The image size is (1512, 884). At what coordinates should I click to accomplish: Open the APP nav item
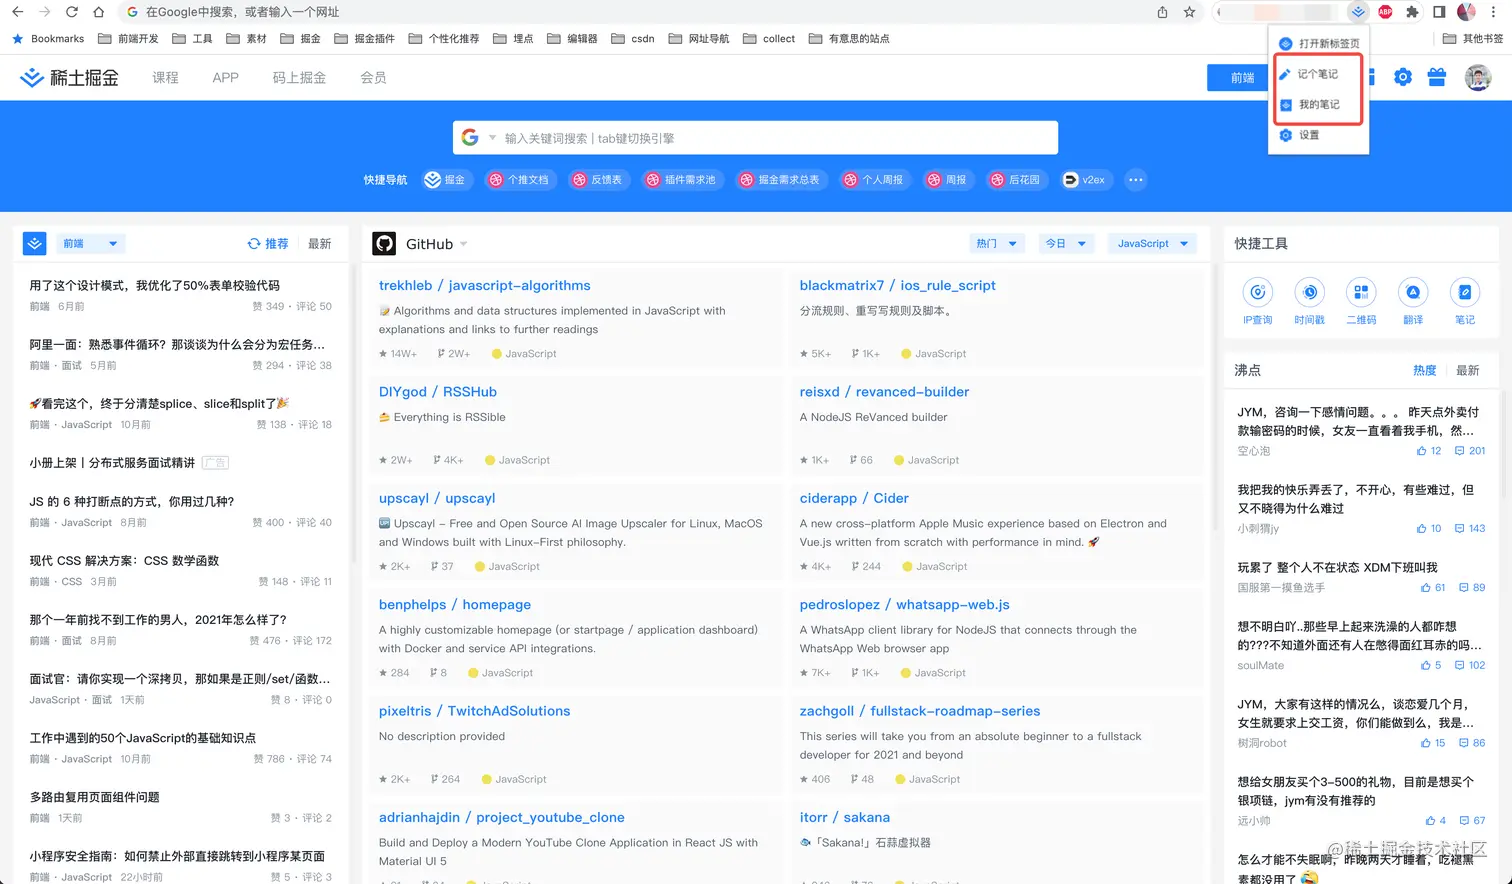pos(226,77)
